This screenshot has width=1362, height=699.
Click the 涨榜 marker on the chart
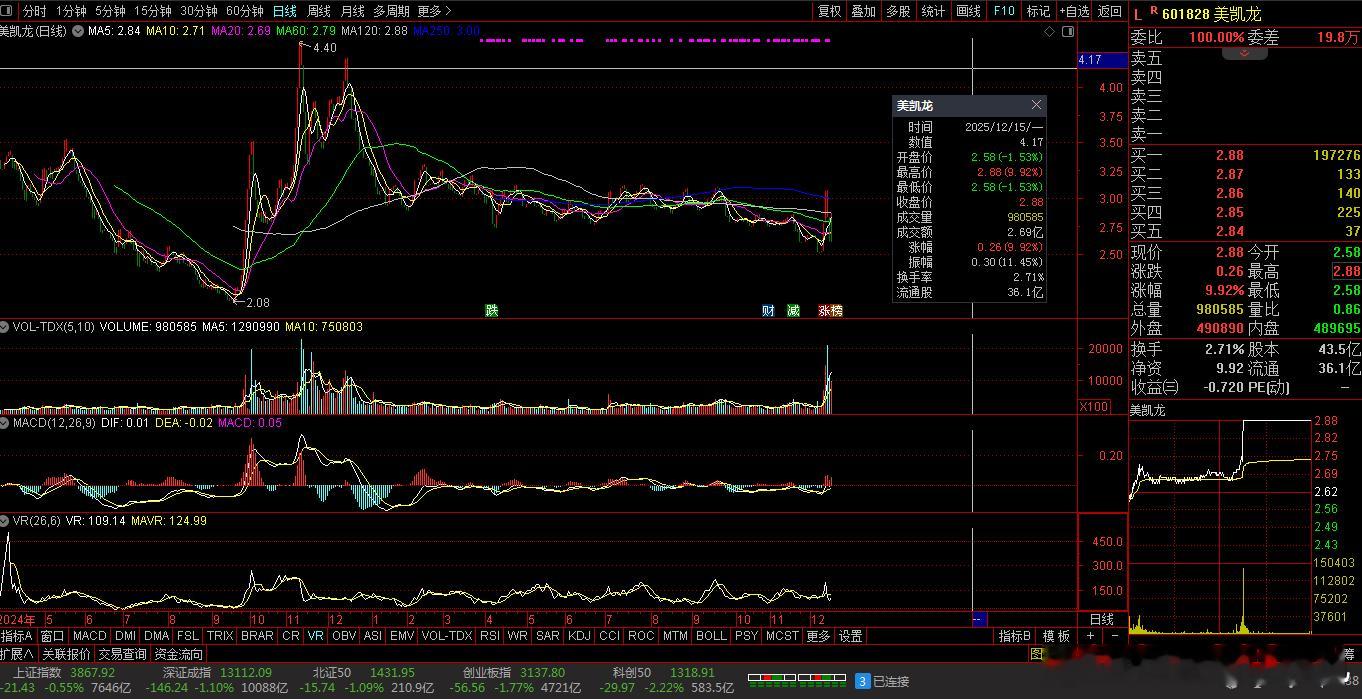(830, 311)
